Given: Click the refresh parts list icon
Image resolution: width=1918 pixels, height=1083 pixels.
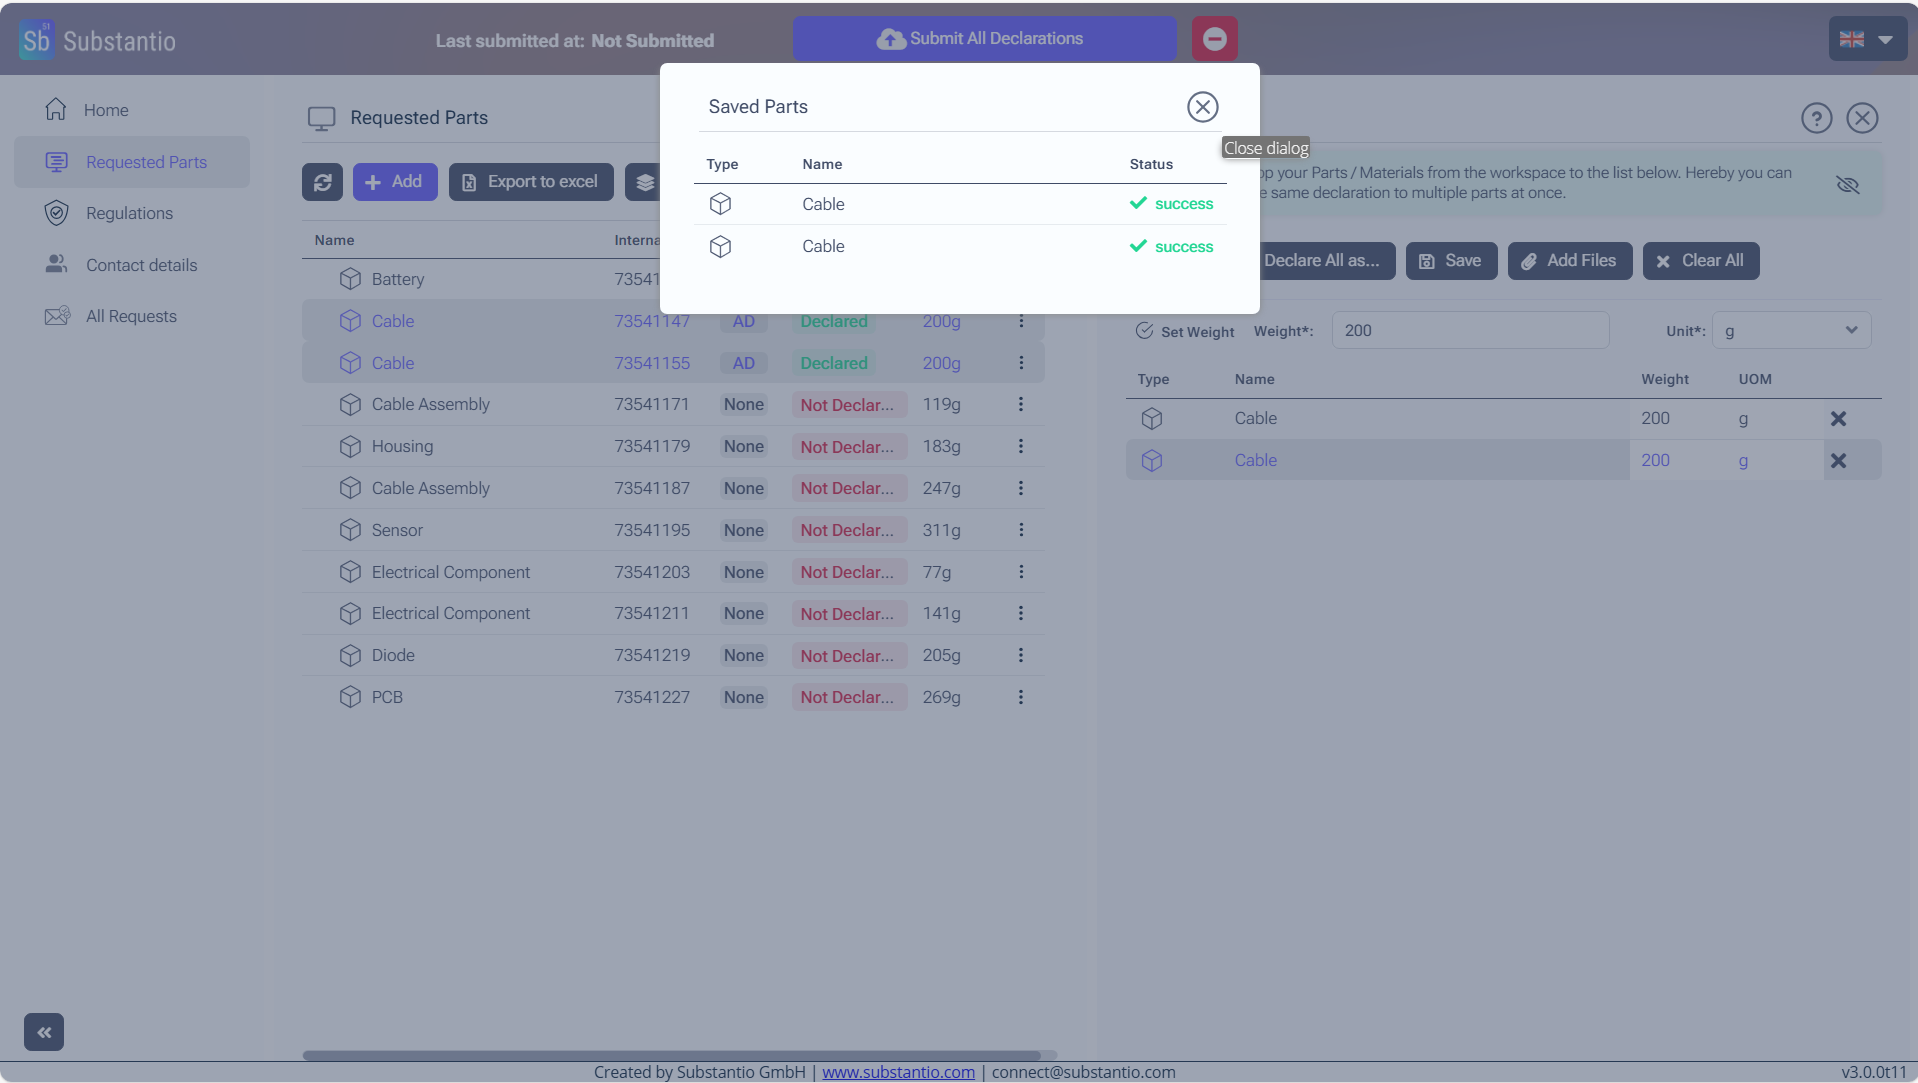Looking at the screenshot, I should (322, 182).
